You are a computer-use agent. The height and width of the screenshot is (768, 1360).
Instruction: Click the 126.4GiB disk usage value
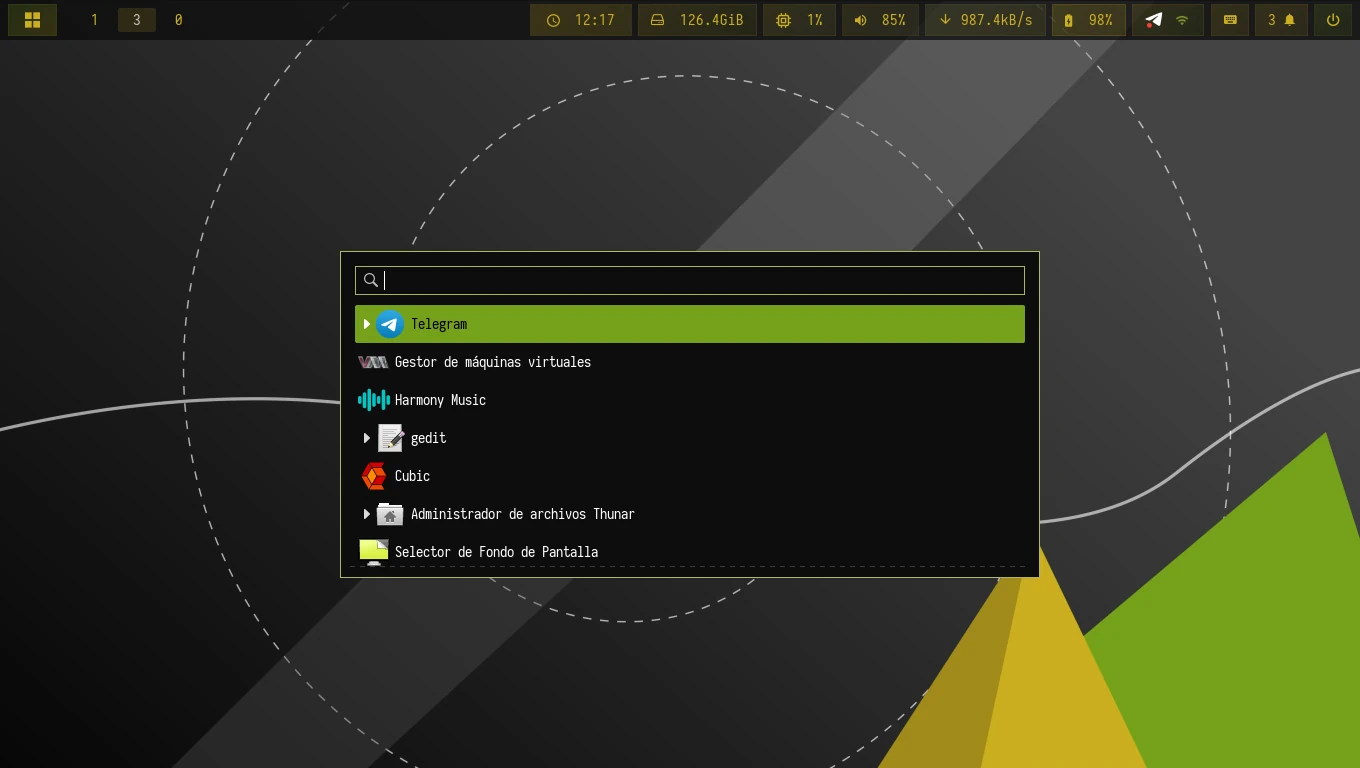pos(712,20)
